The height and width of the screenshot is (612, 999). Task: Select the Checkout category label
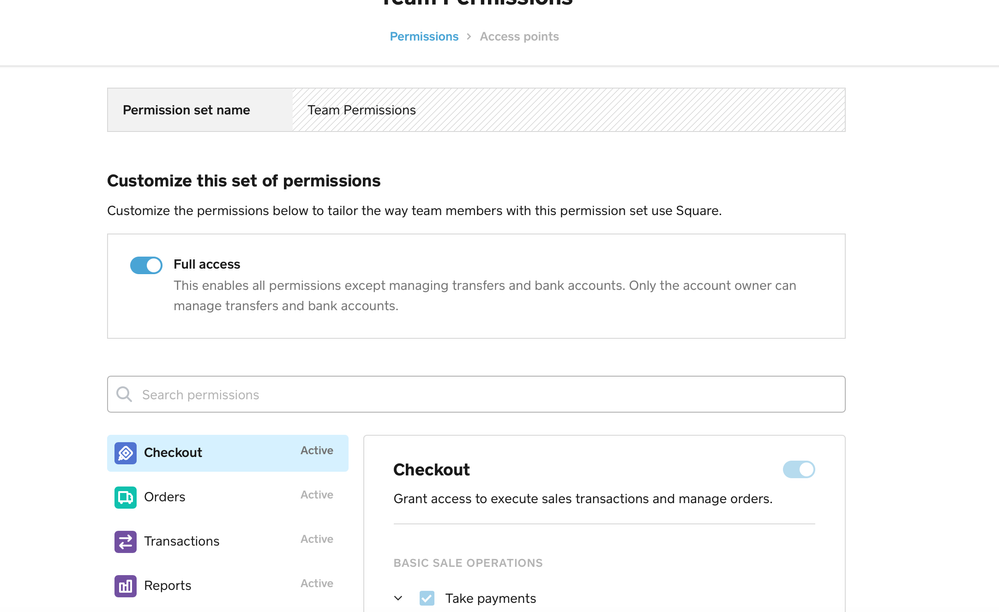click(x=173, y=453)
